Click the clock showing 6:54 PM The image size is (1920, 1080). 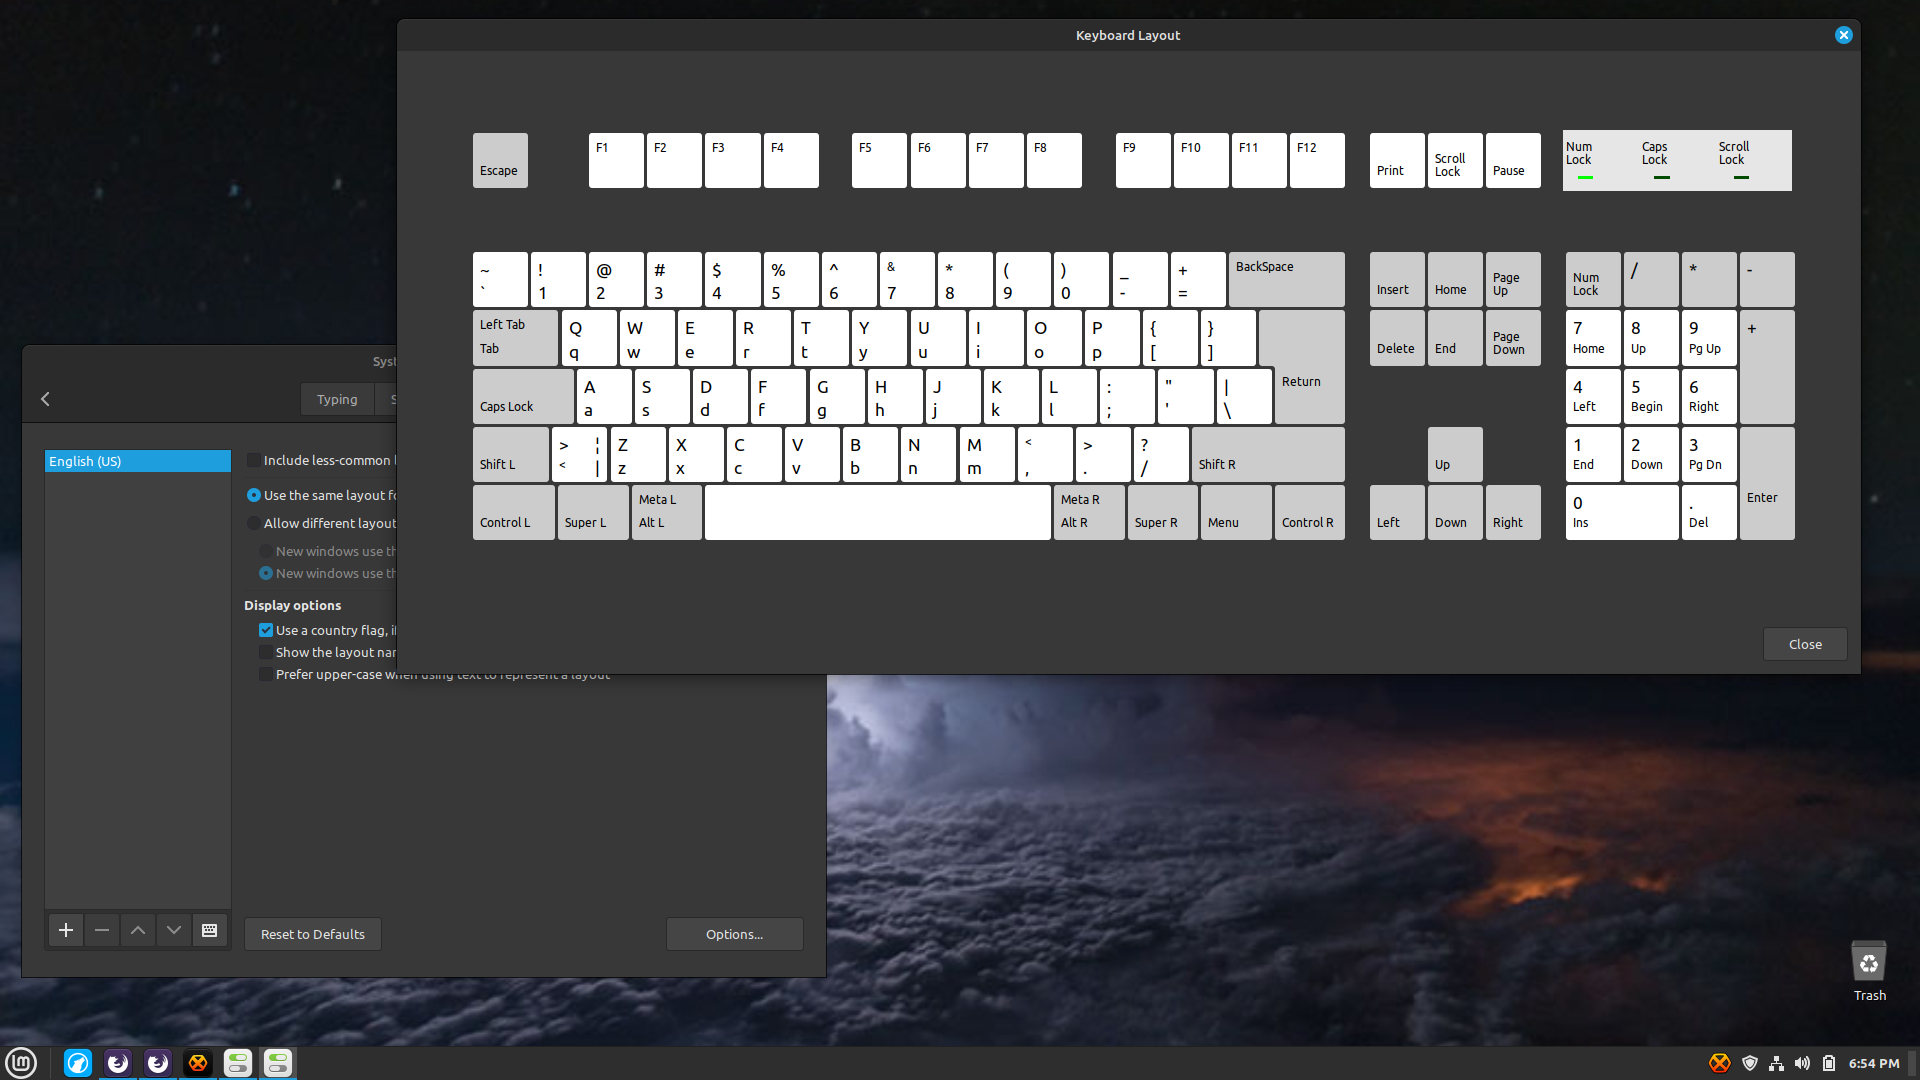[1874, 1063]
